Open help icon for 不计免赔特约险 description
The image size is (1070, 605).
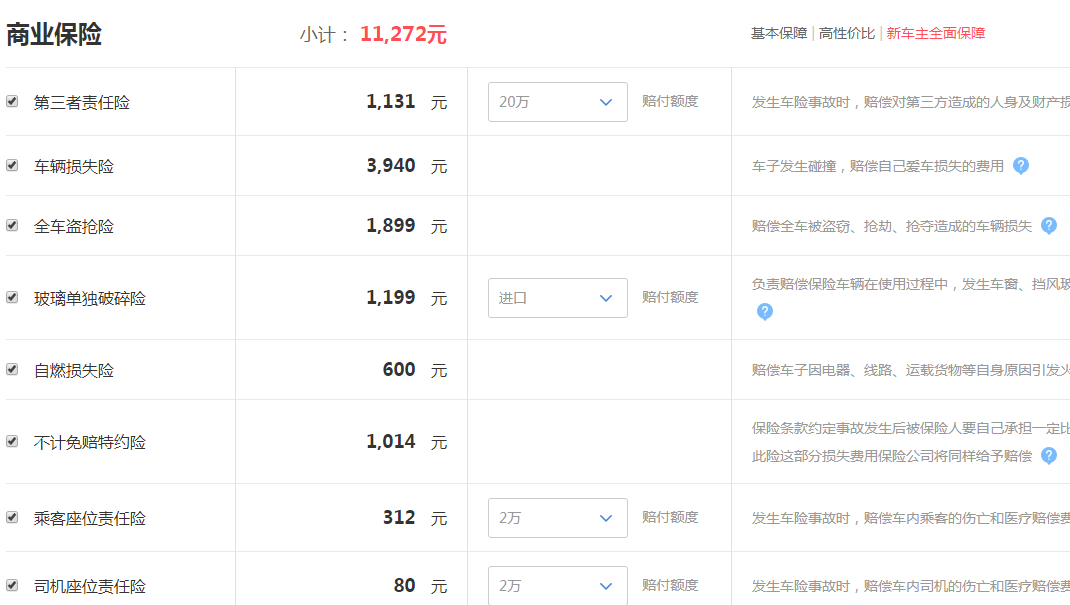coord(1049,456)
